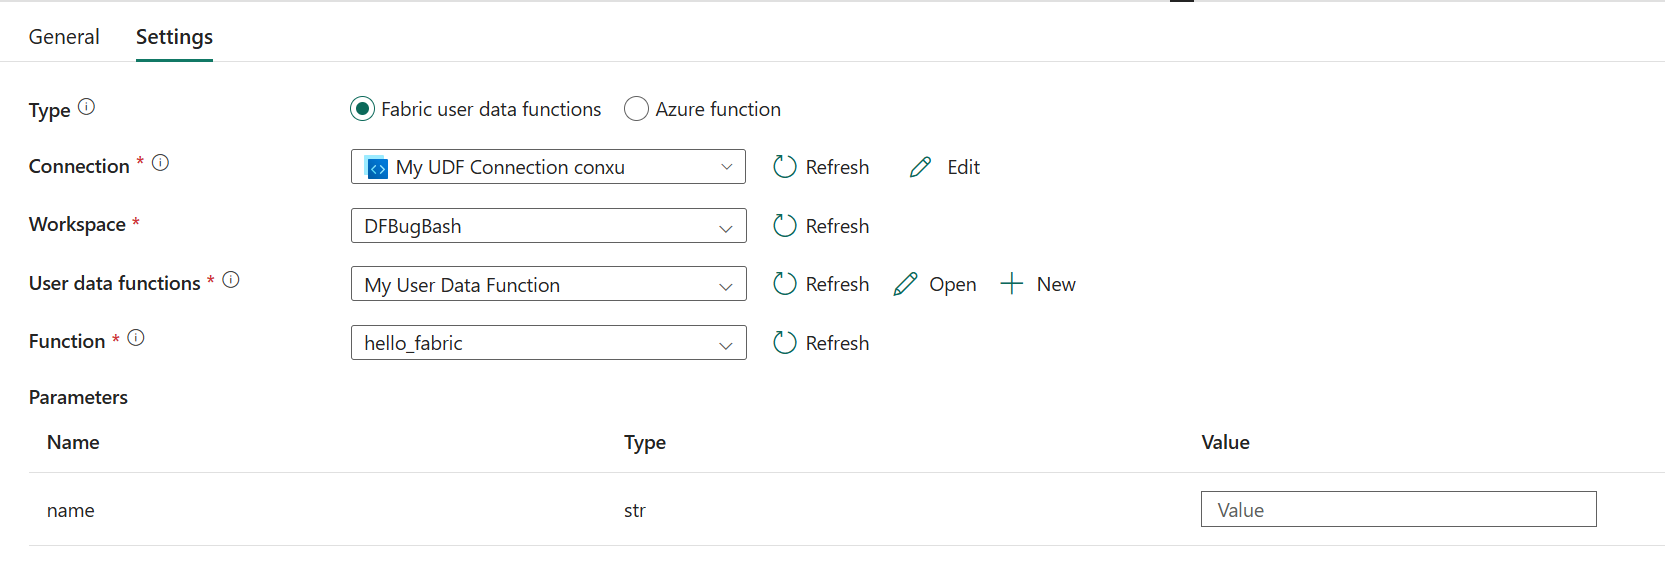Click the Refresh label in the Workspace row
Screen dimensions: 1665x583
(x=837, y=226)
